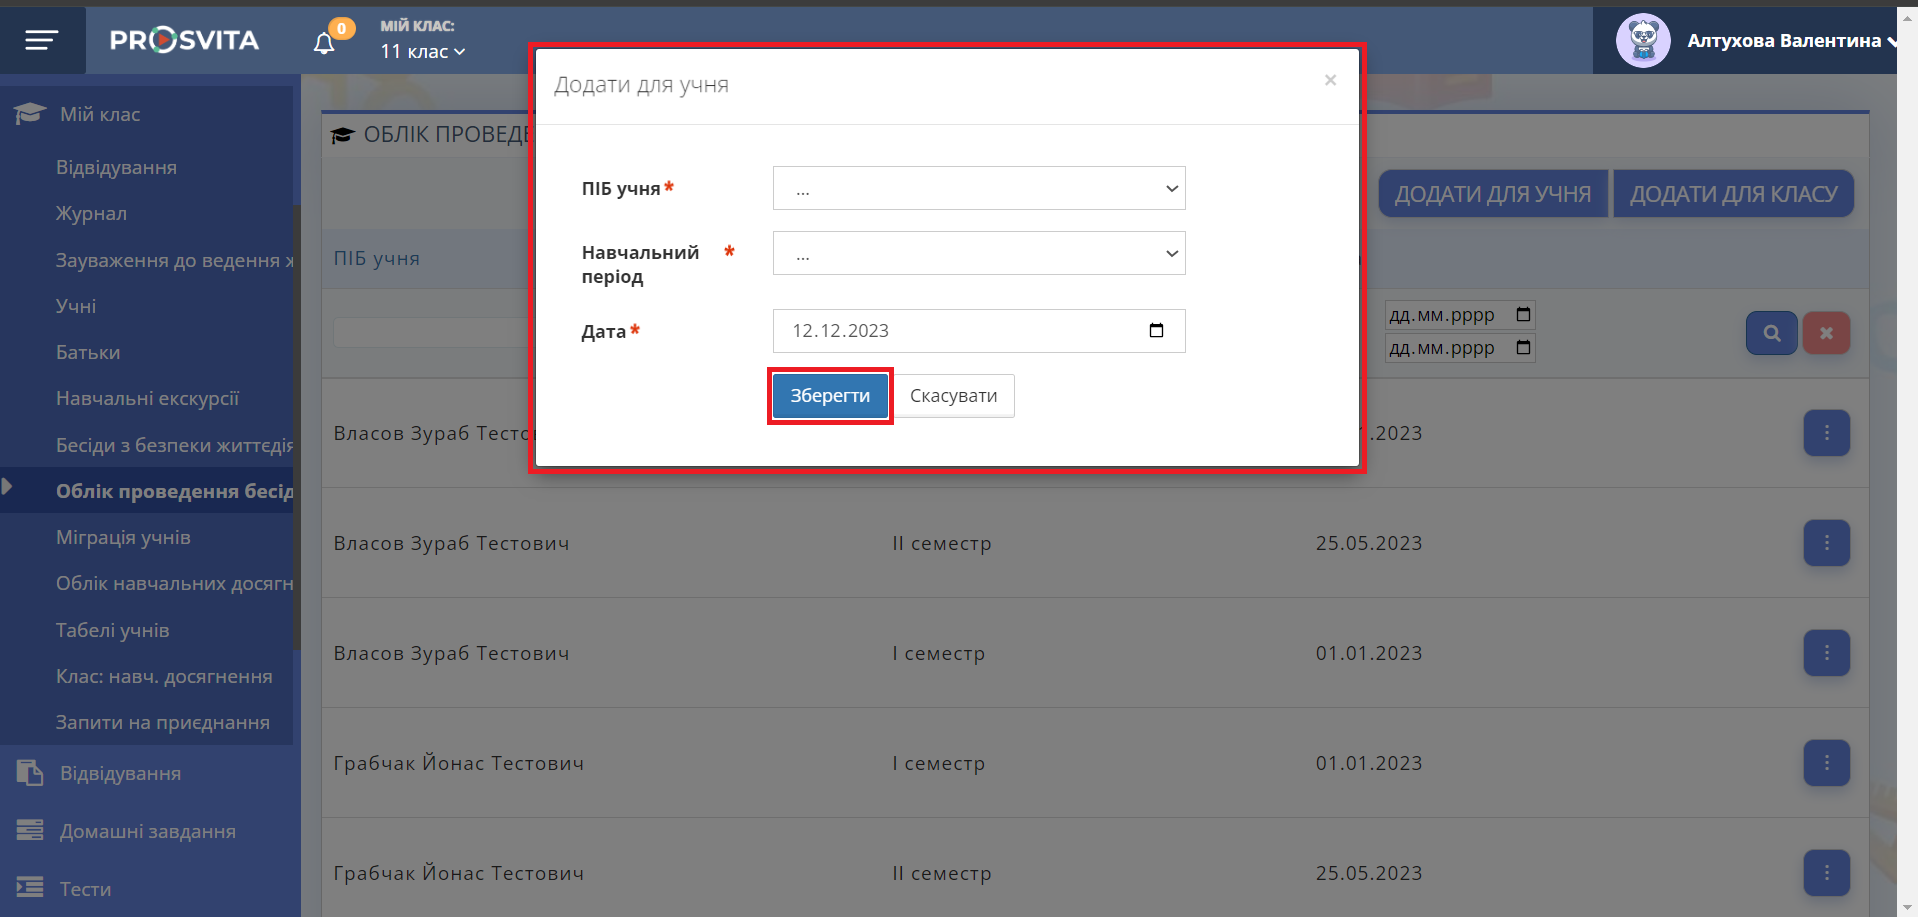
Task: Expand the ПІБ учня dropdown
Action: 978,188
